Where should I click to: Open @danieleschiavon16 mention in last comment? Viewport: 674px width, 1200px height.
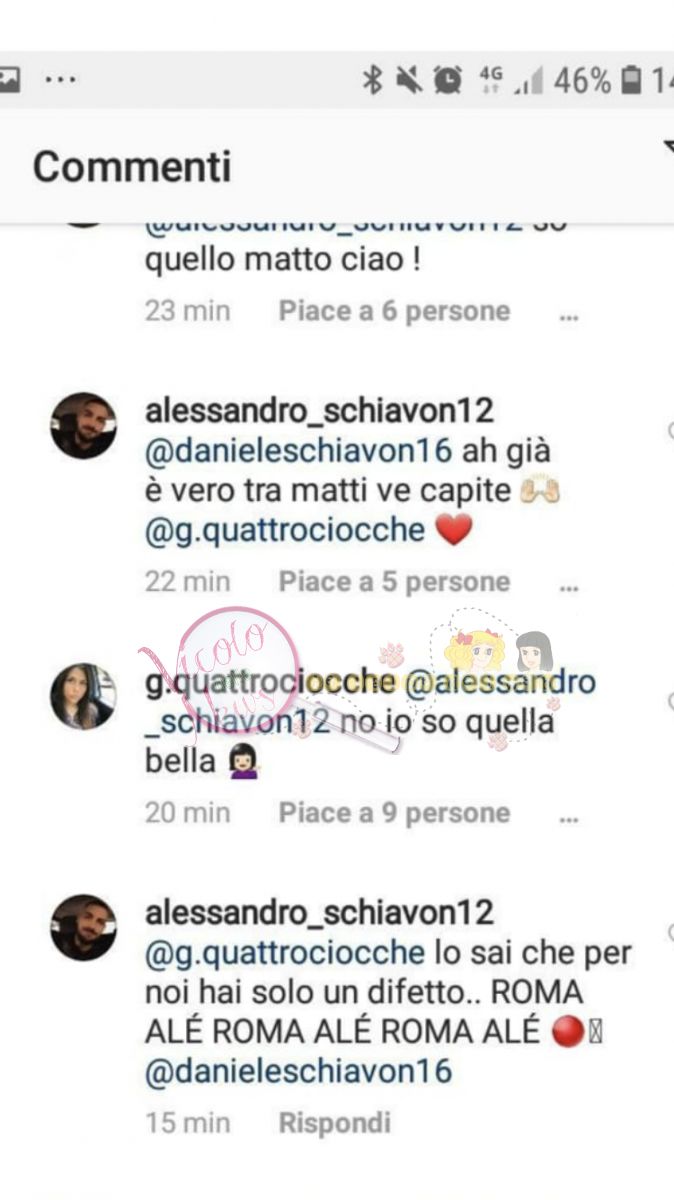click(299, 1071)
